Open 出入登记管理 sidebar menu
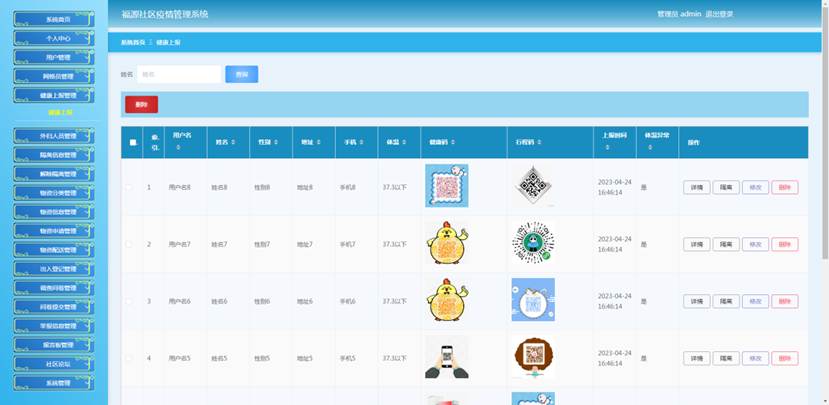 tap(54, 269)
